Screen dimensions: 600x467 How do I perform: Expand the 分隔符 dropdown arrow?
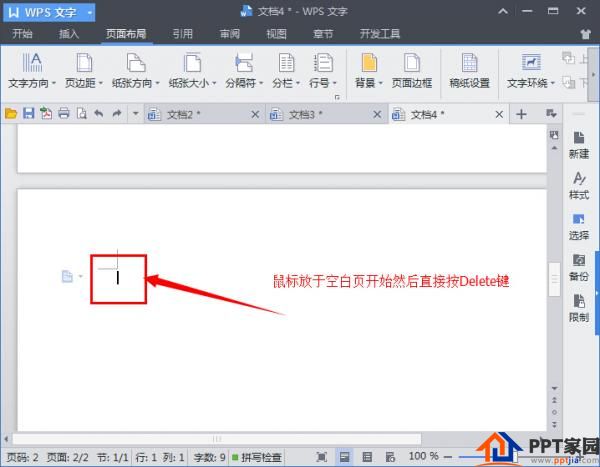click(x=261, y=83)
